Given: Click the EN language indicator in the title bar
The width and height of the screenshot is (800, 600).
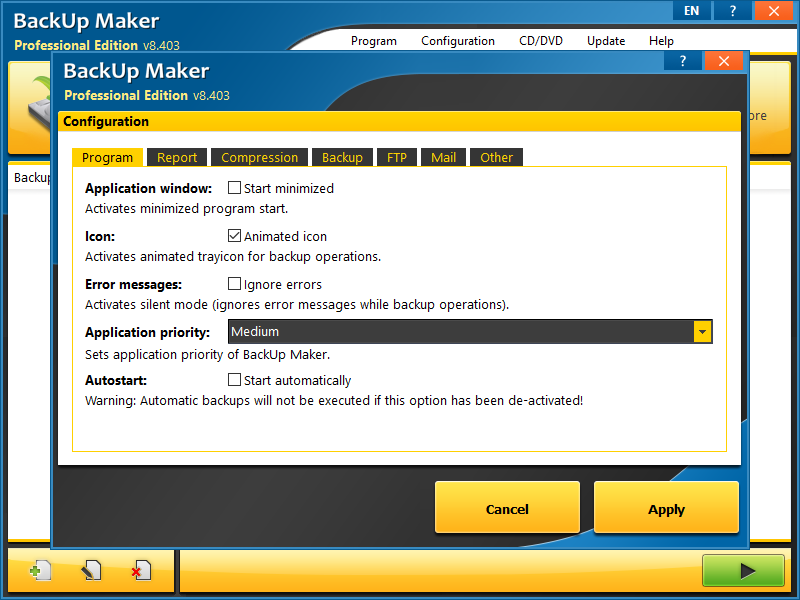Looking at the screenshot, I should point(691,10).
